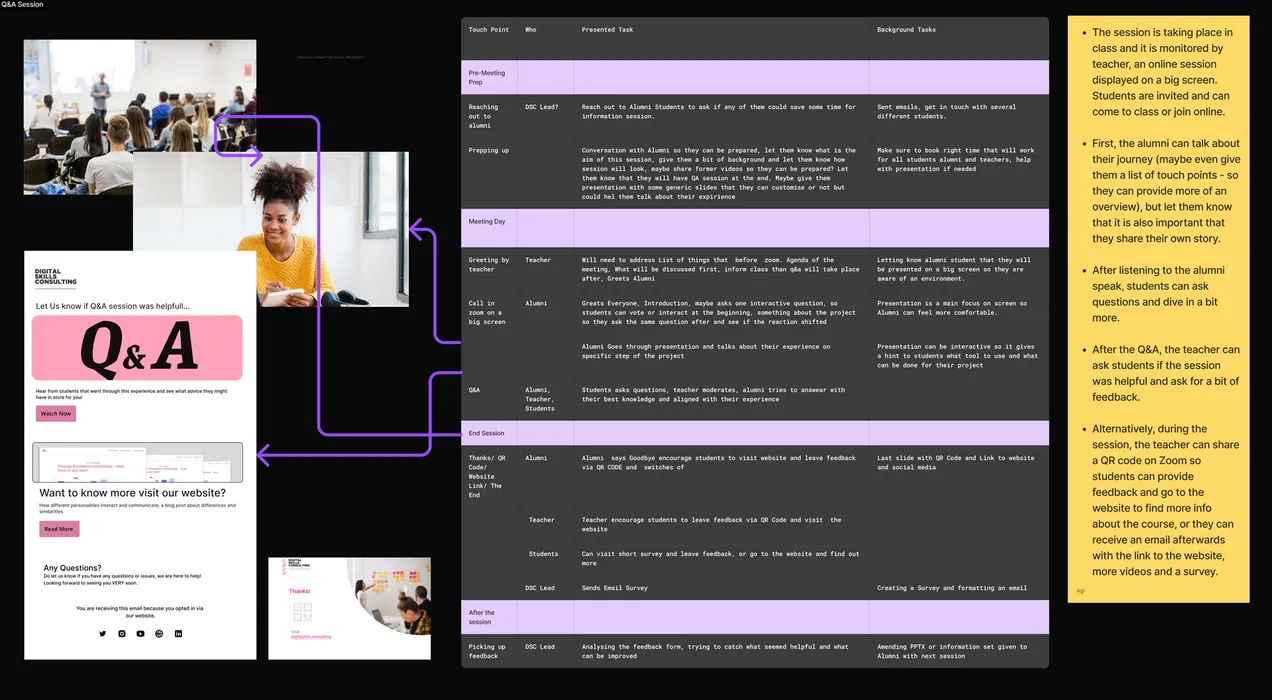Screen dimensions: 1272x700
Task: Select the purple arrowhead pointing at website preview
Action: (264, 456)
